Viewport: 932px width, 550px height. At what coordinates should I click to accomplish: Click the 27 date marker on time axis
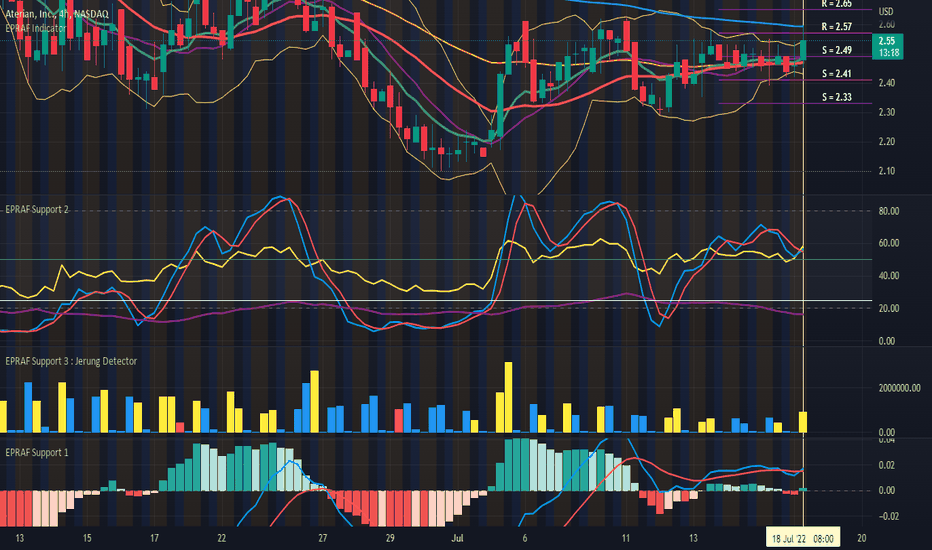coord(322,538)
